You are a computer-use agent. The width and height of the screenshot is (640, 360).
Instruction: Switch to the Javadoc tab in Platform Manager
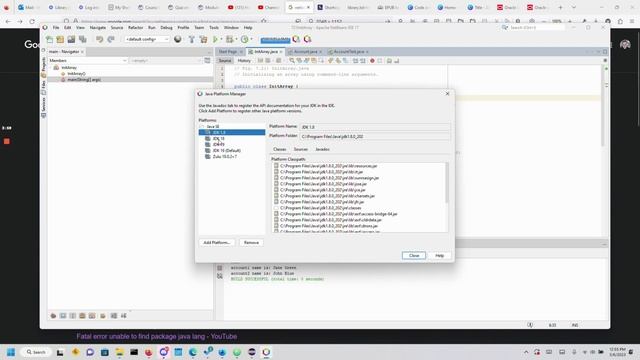(x=322, y=149)
